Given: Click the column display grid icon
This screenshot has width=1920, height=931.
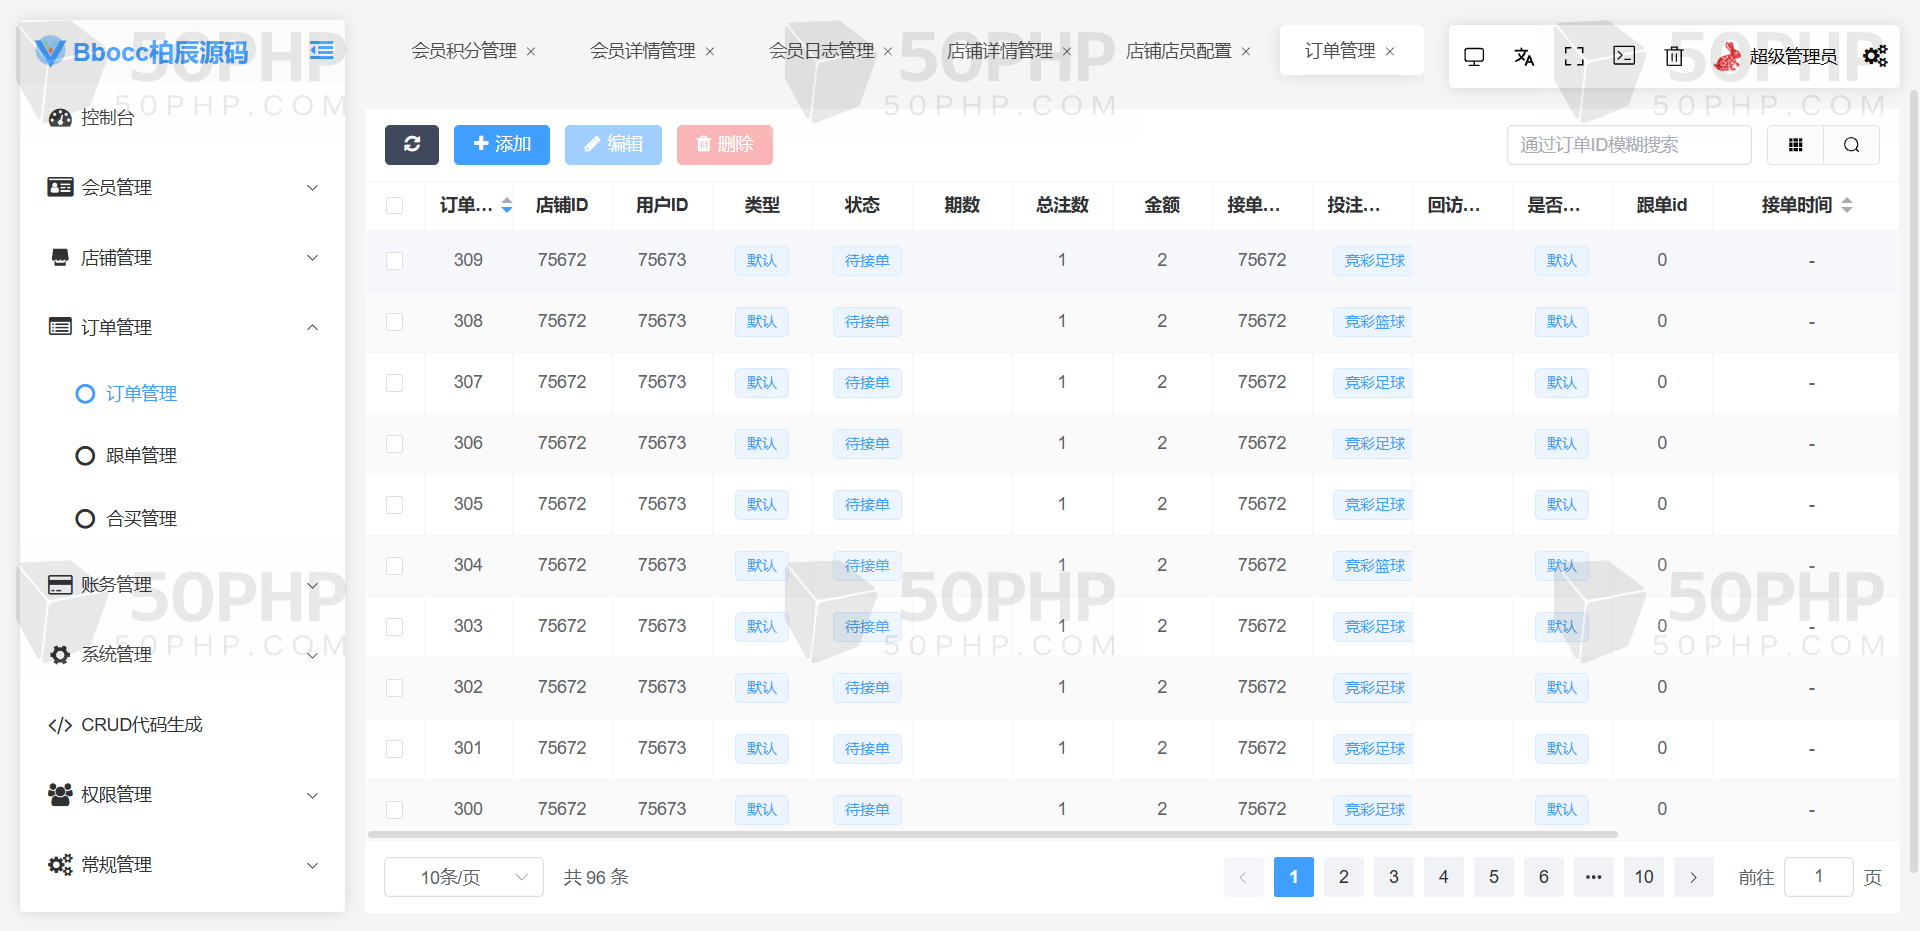Looking at the screenshot, I should point(1796,145).
